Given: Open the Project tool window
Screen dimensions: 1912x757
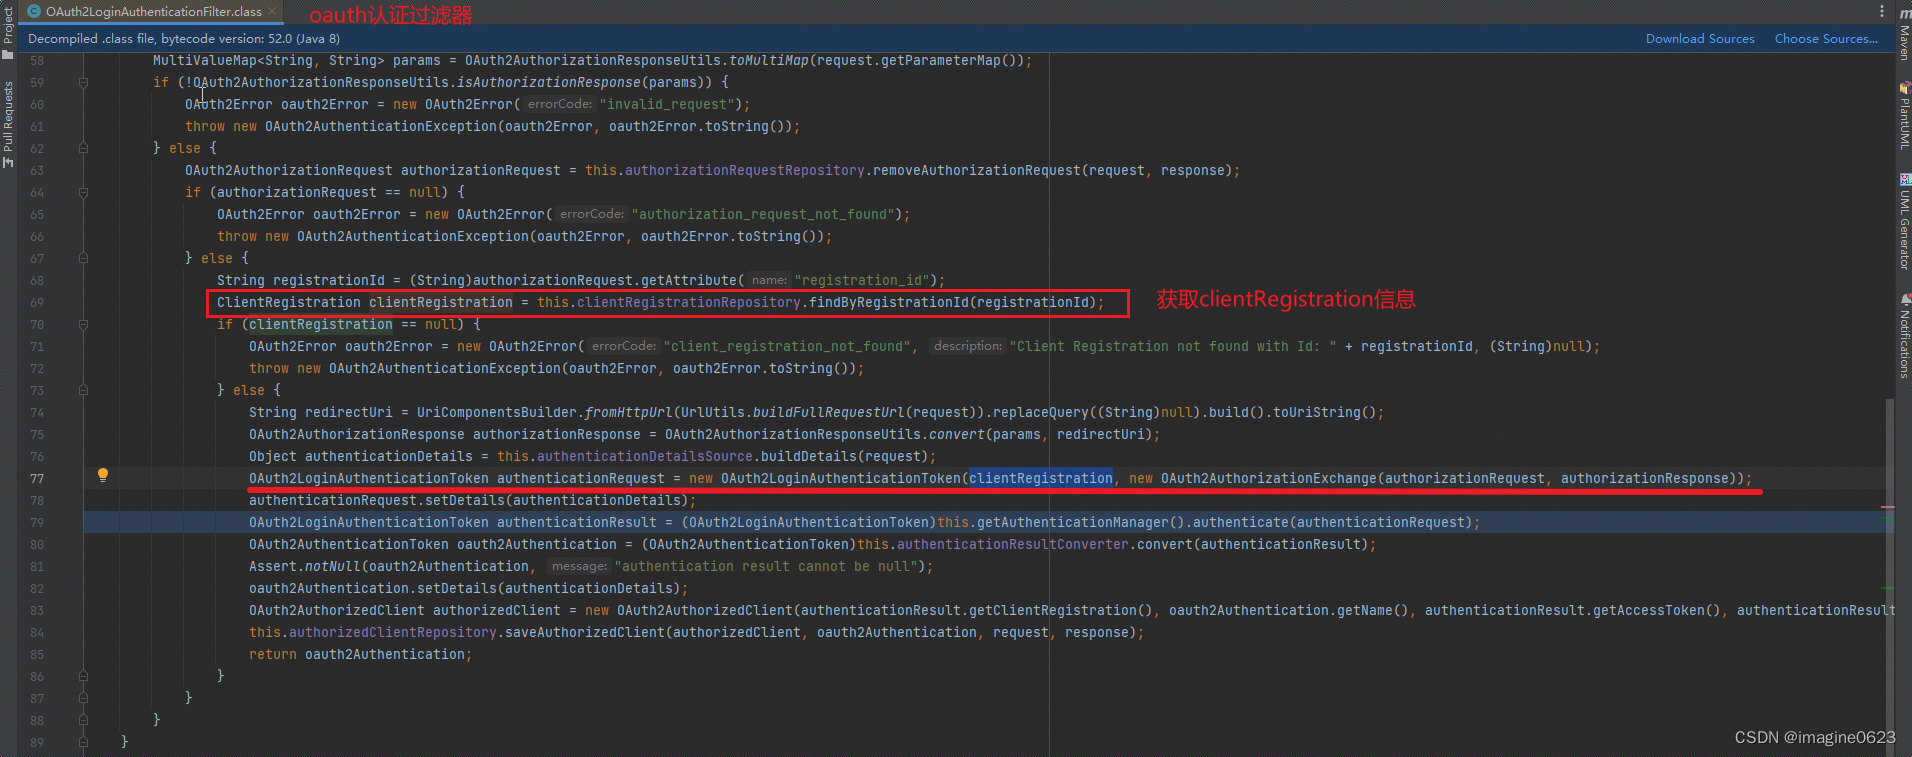Looking at the screenshot, I should [x=8, y=32].
